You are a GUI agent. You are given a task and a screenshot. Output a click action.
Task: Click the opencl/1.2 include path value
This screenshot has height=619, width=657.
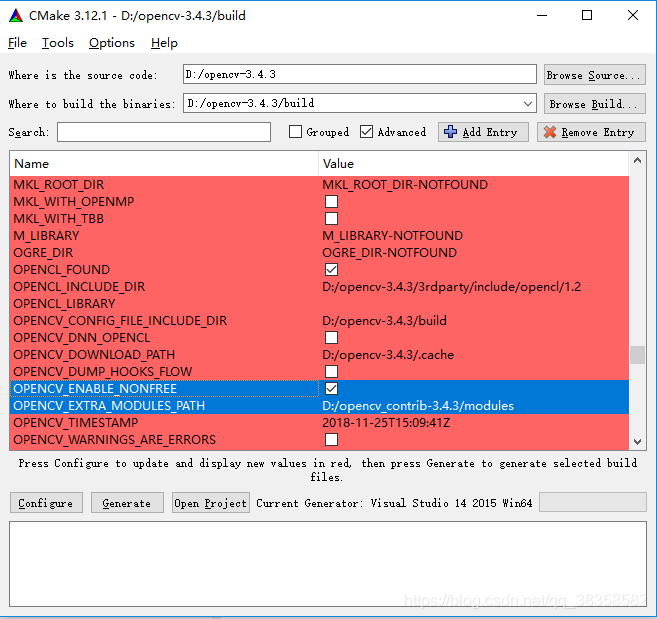tap(451, 287)
